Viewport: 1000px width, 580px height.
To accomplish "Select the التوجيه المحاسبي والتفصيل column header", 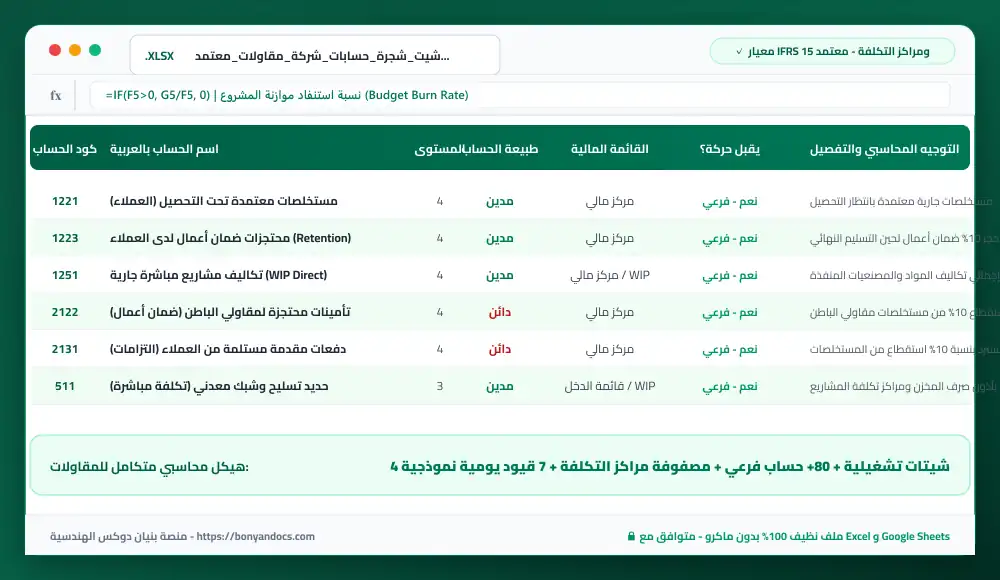I will click(x=885, y=149).
